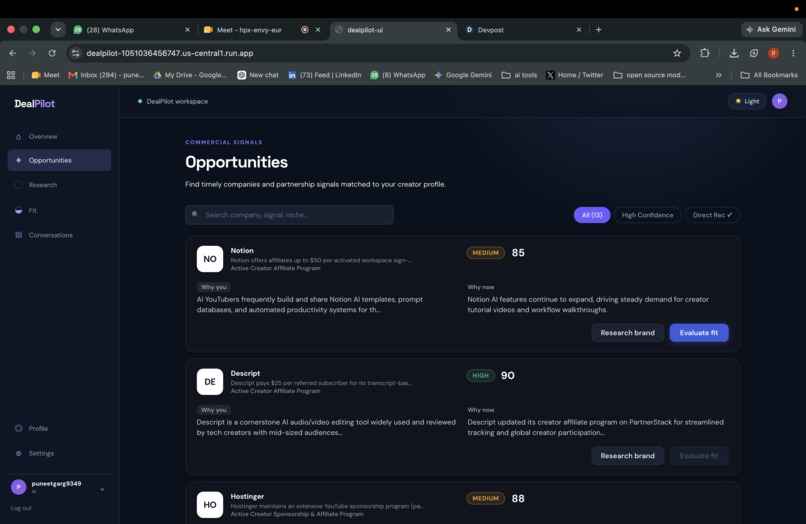
Task: Click the address bar URL
Action: tap(170, 53)
